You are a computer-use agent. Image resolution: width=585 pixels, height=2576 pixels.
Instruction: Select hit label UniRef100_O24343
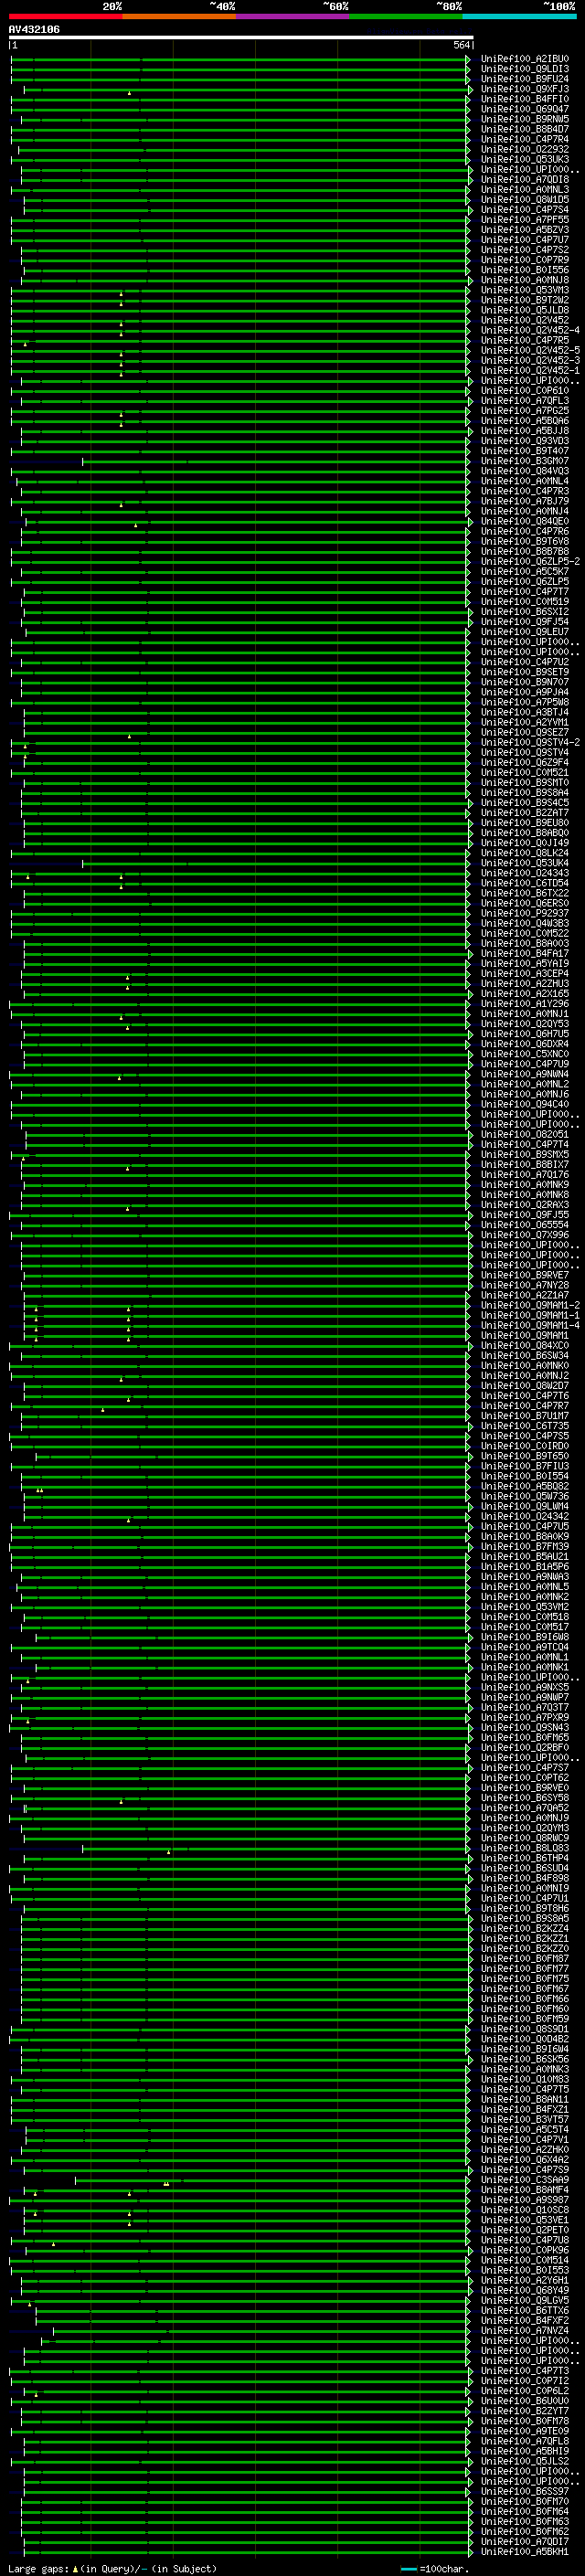[525, 873]
